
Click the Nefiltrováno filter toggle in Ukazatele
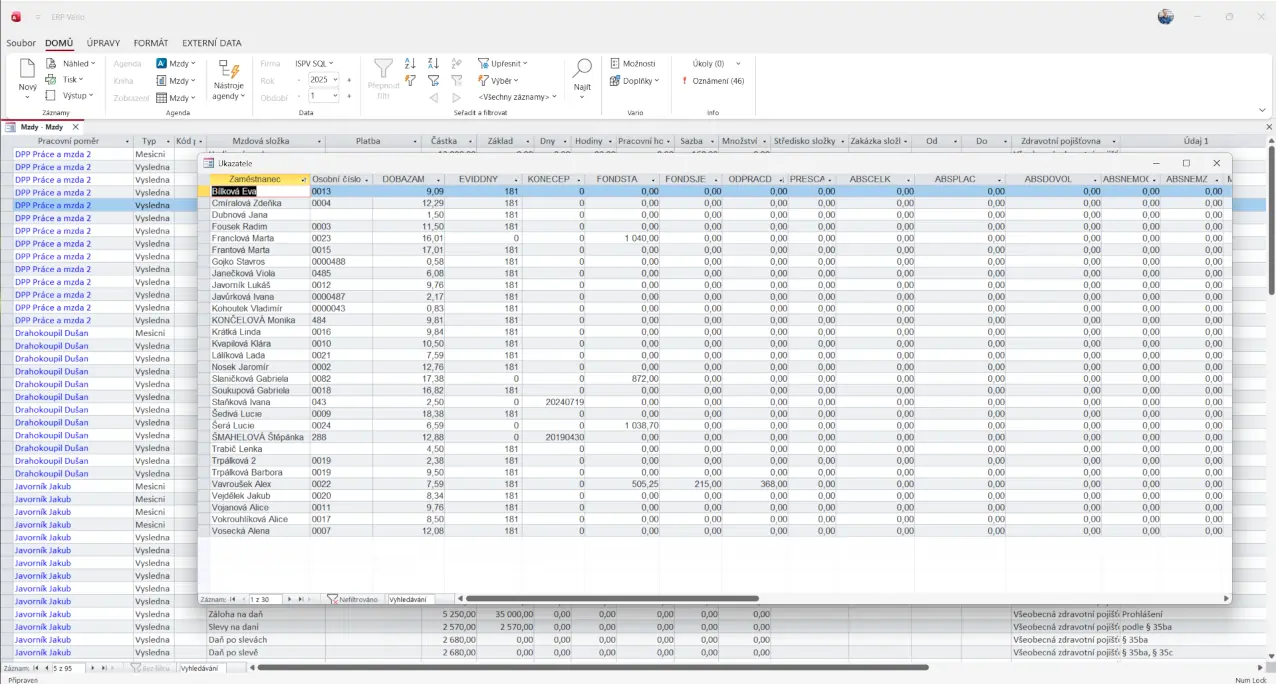click(x=352, y=599)
